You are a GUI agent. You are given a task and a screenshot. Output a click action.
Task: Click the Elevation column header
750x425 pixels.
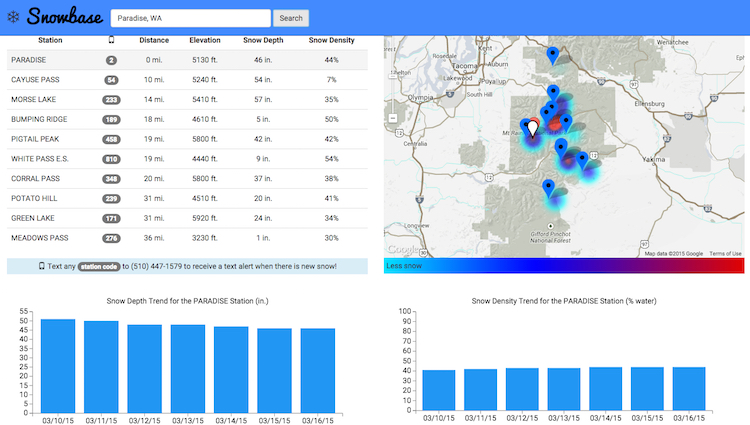(x=205, y=40)
